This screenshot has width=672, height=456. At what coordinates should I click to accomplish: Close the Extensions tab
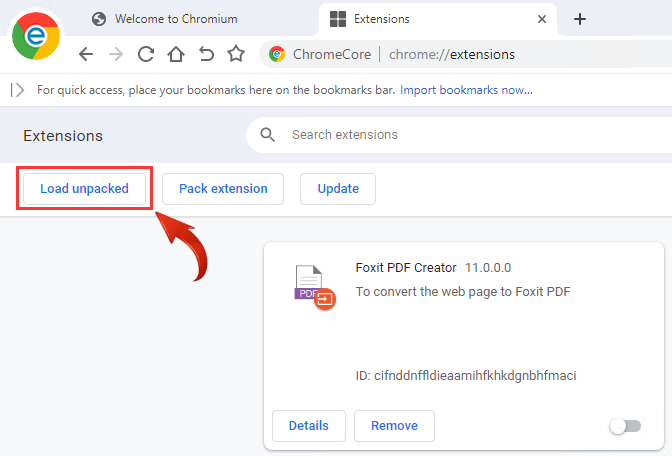[542, 19]
